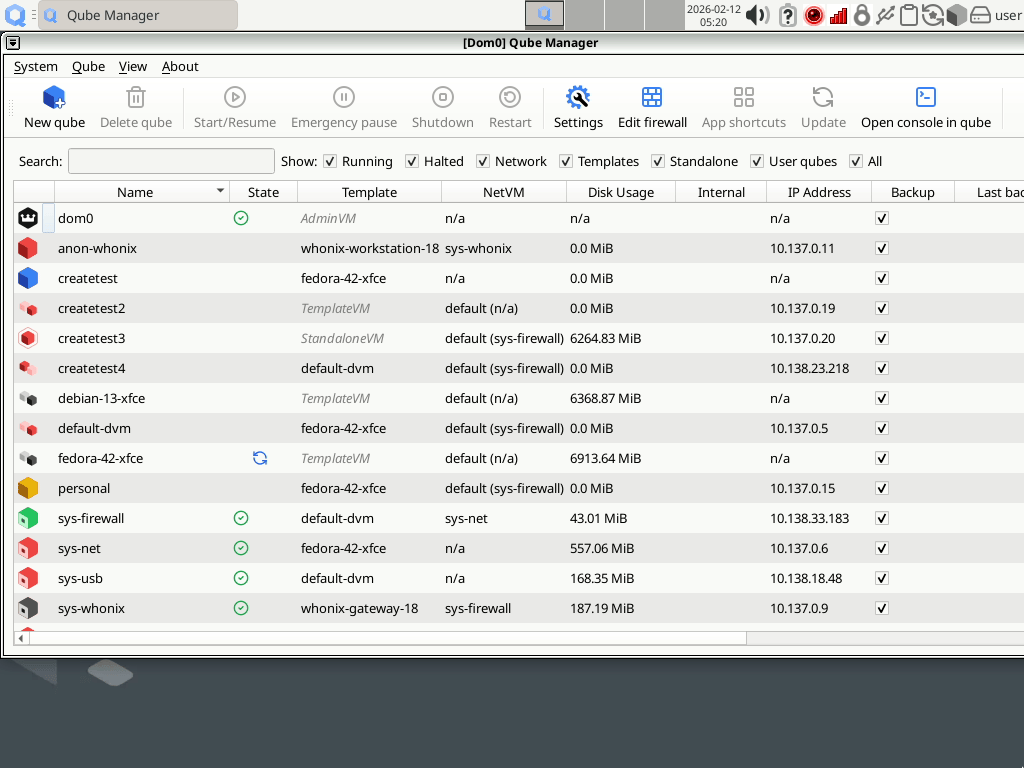Image resolution: width=1024 pixels, height=768 pixels.
Task: Click the Disk Usage column header
Action: tap(620, 192)
